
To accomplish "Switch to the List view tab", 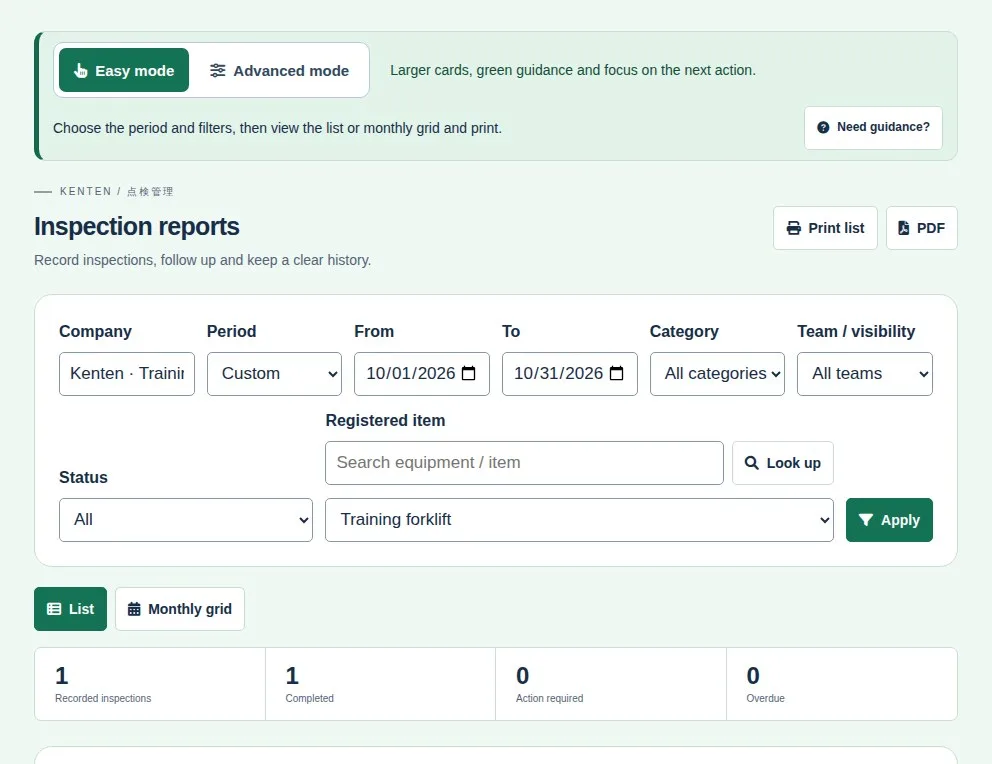I will click(70, 609).
